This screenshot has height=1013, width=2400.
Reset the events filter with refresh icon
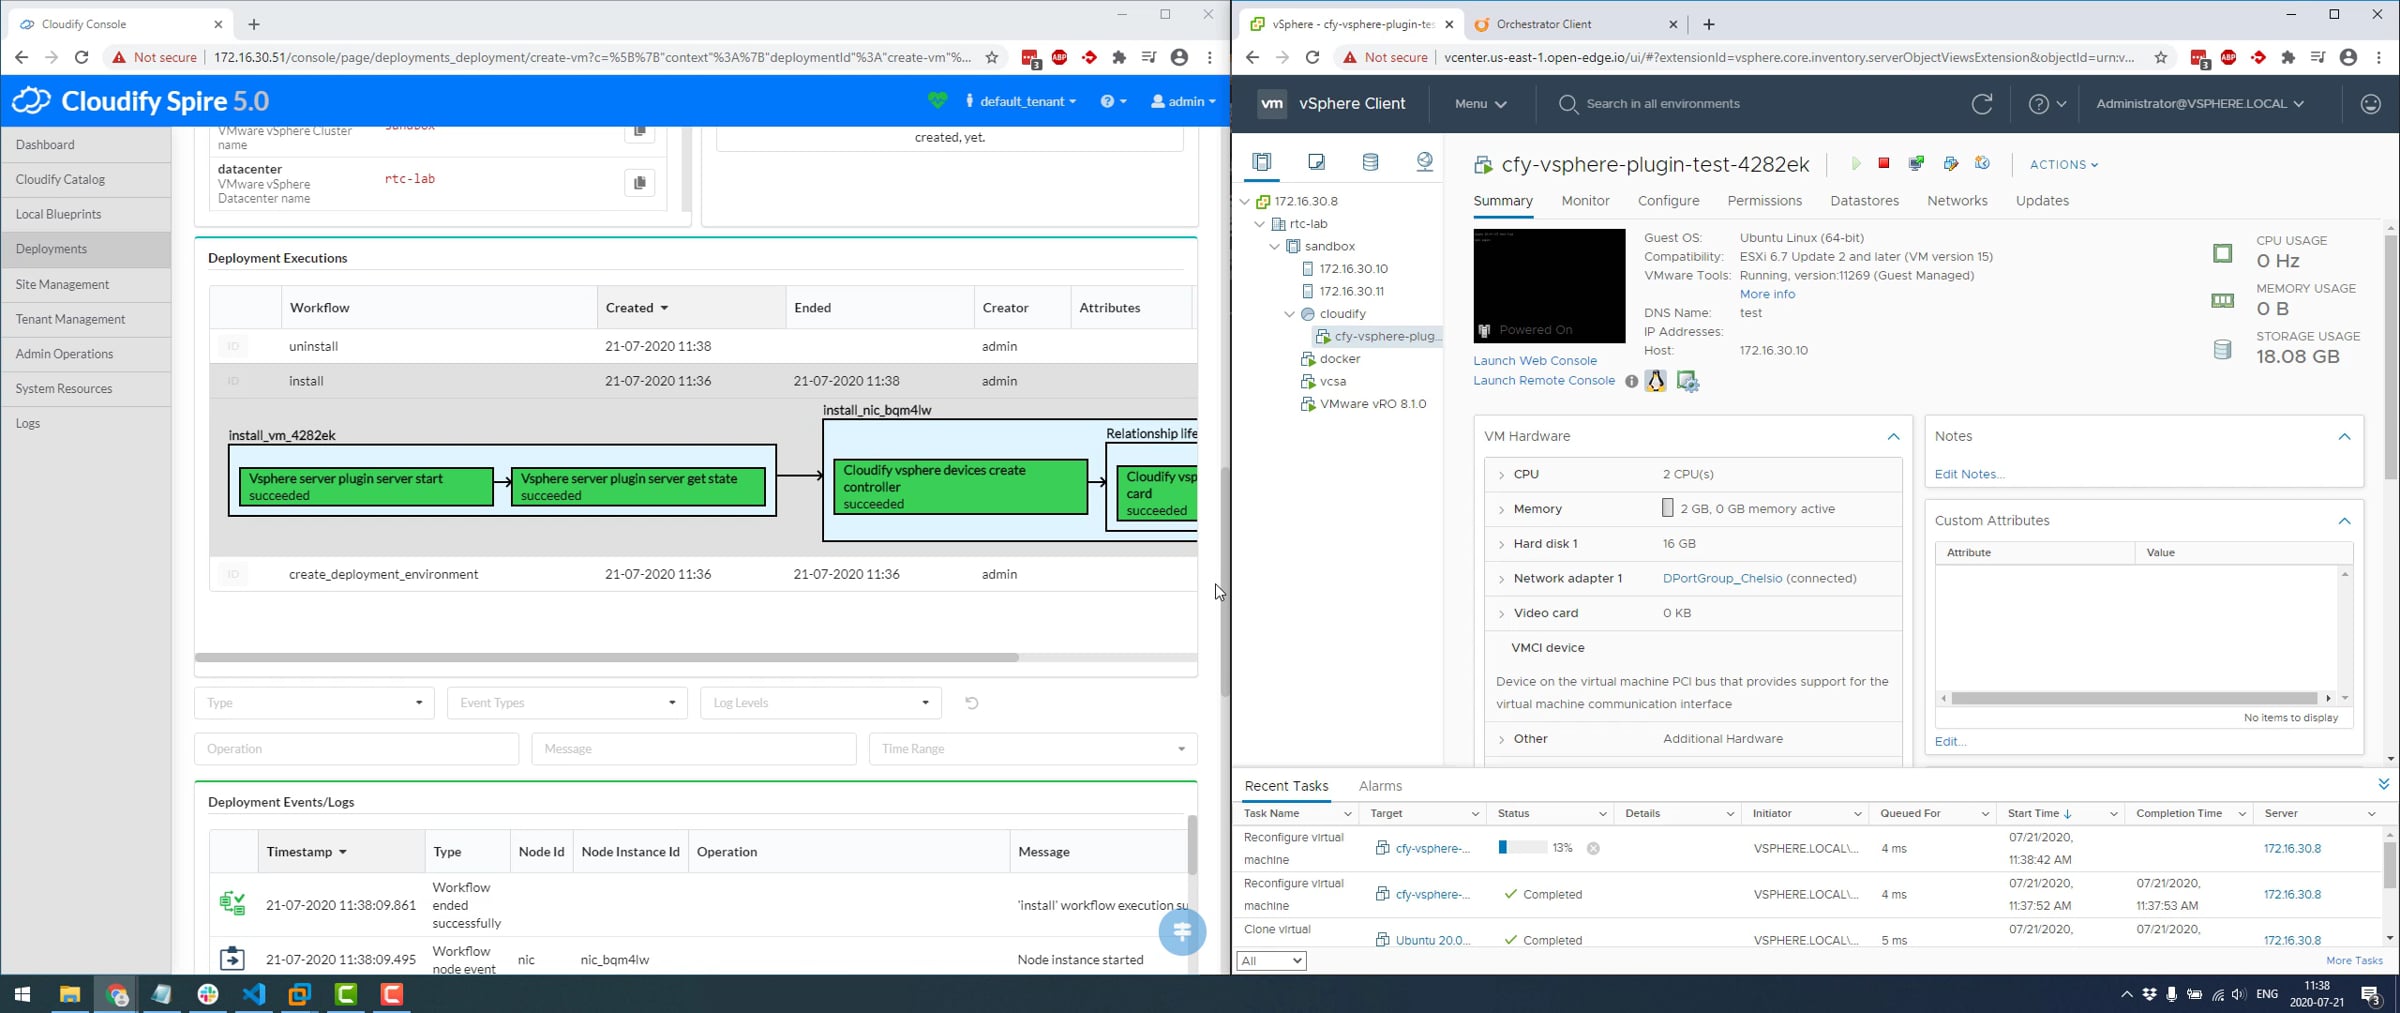[x=971, y=703]
